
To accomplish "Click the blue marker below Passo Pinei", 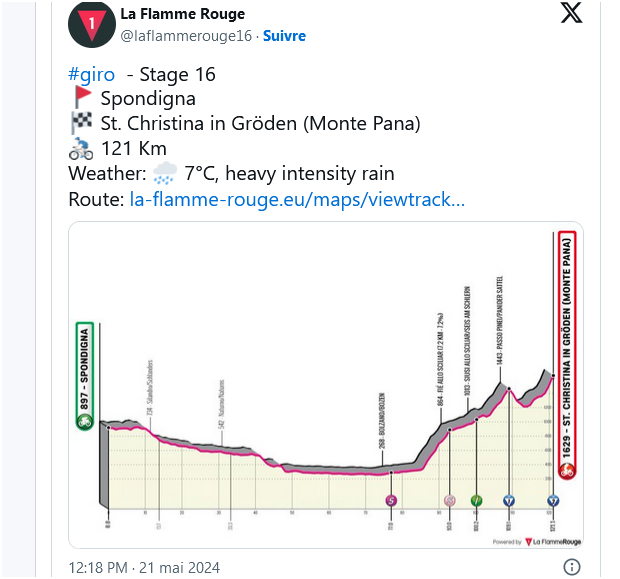I will pyautogui.click(x=509, y=499).
